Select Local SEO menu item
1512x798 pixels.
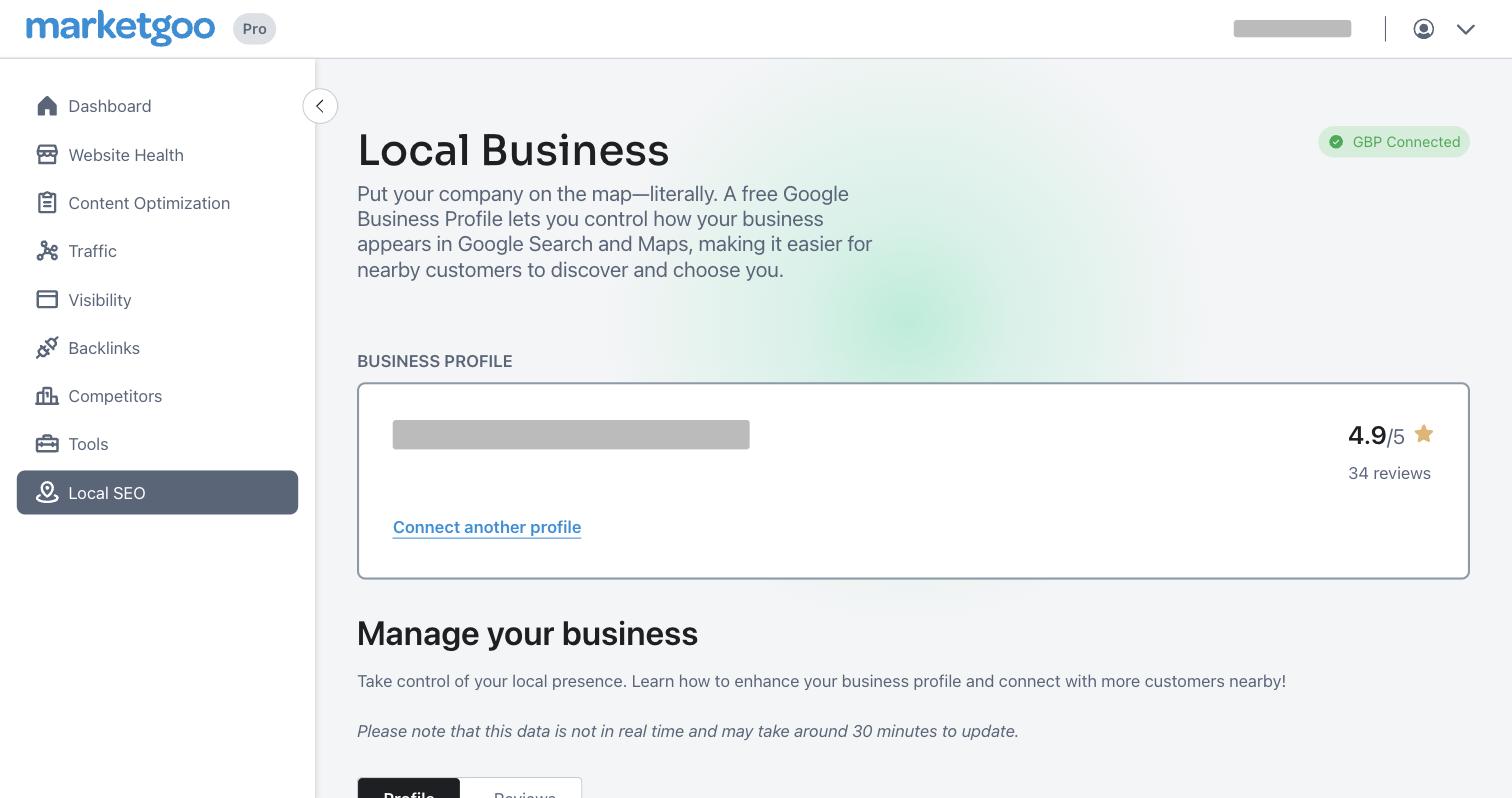(x=157, y=493)
